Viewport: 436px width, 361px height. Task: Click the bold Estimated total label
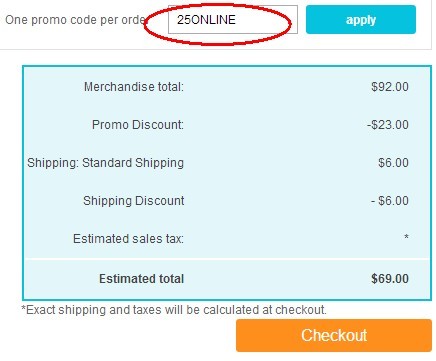click(141, 279)
